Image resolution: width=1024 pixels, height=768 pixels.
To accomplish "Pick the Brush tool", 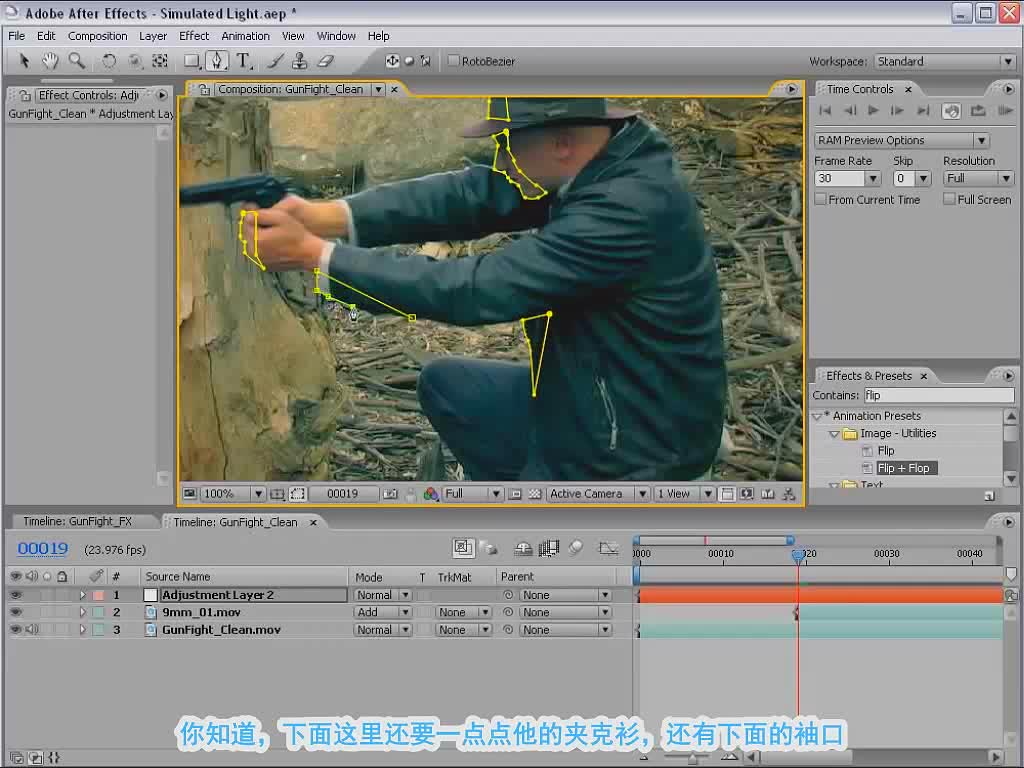I will pos(275,61).
